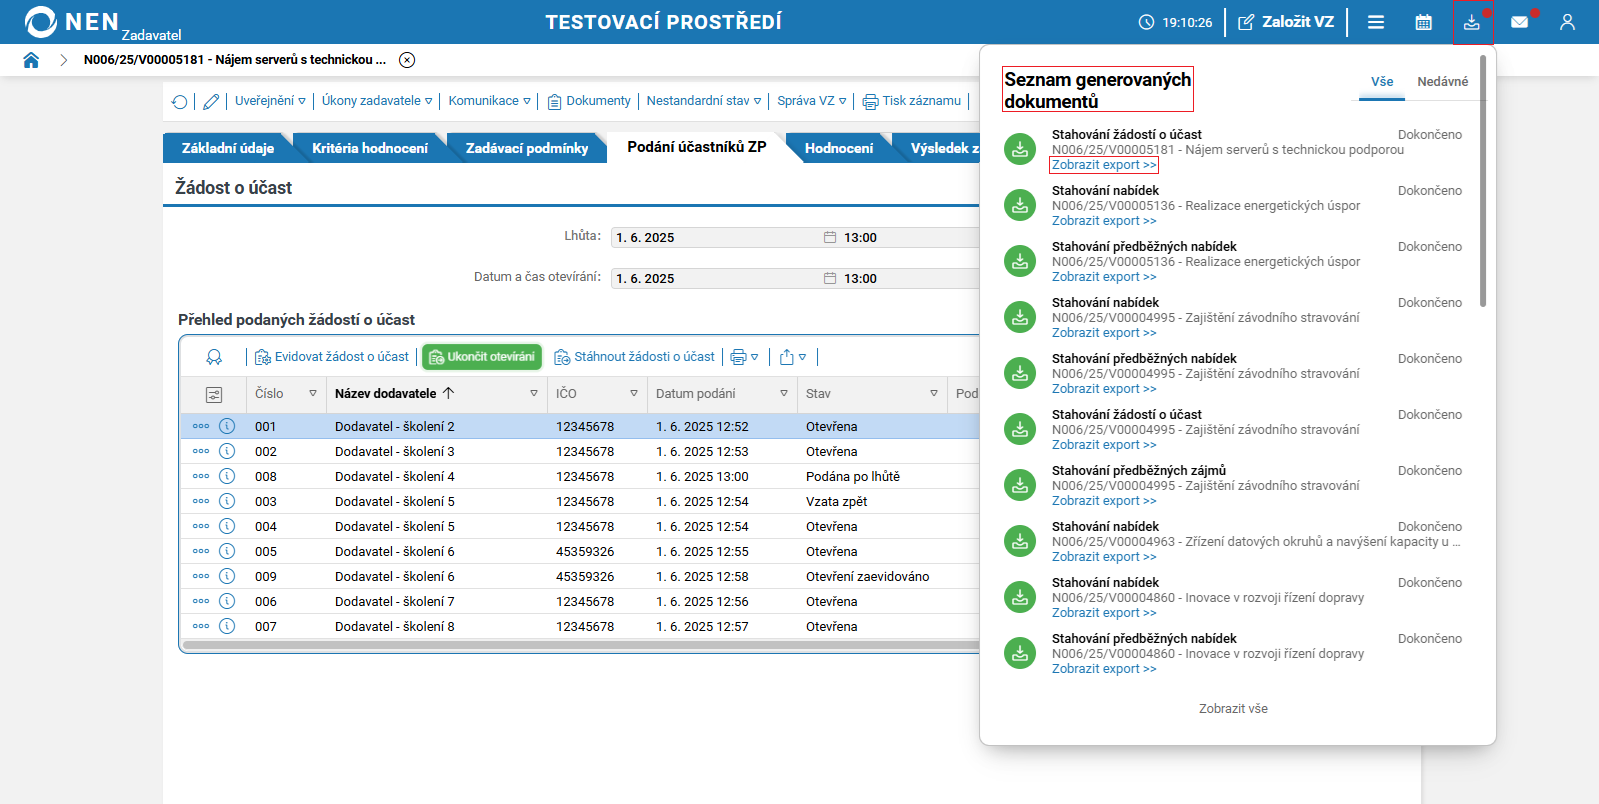1599x804 pixels.
Task: Open the messages envelope icon
Action: (1519, 22)
